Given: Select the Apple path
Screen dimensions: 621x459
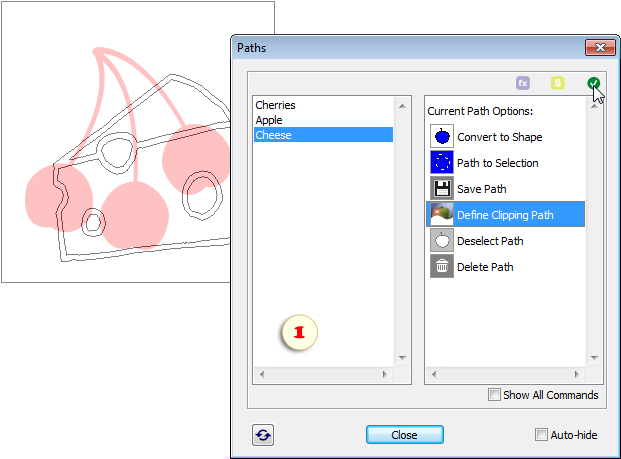Looking at the screenshot, I should tap(323, 120).
